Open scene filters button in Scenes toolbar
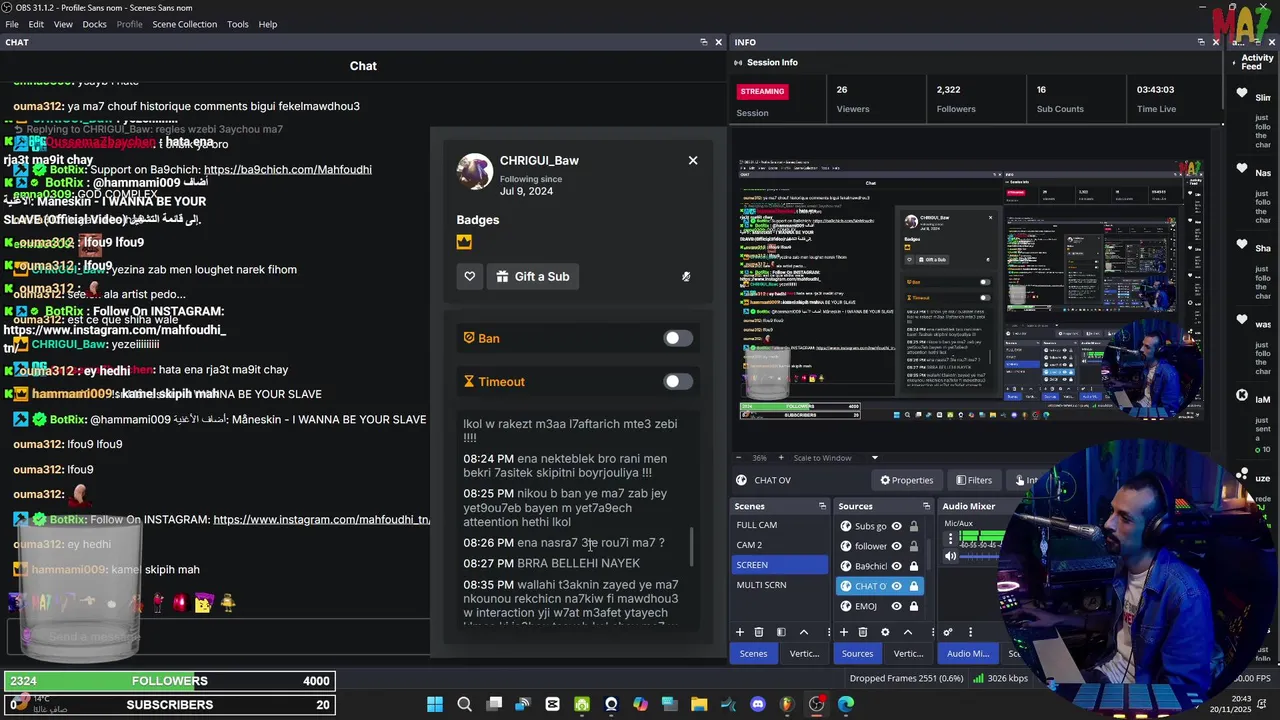 [x=781, y=632]
